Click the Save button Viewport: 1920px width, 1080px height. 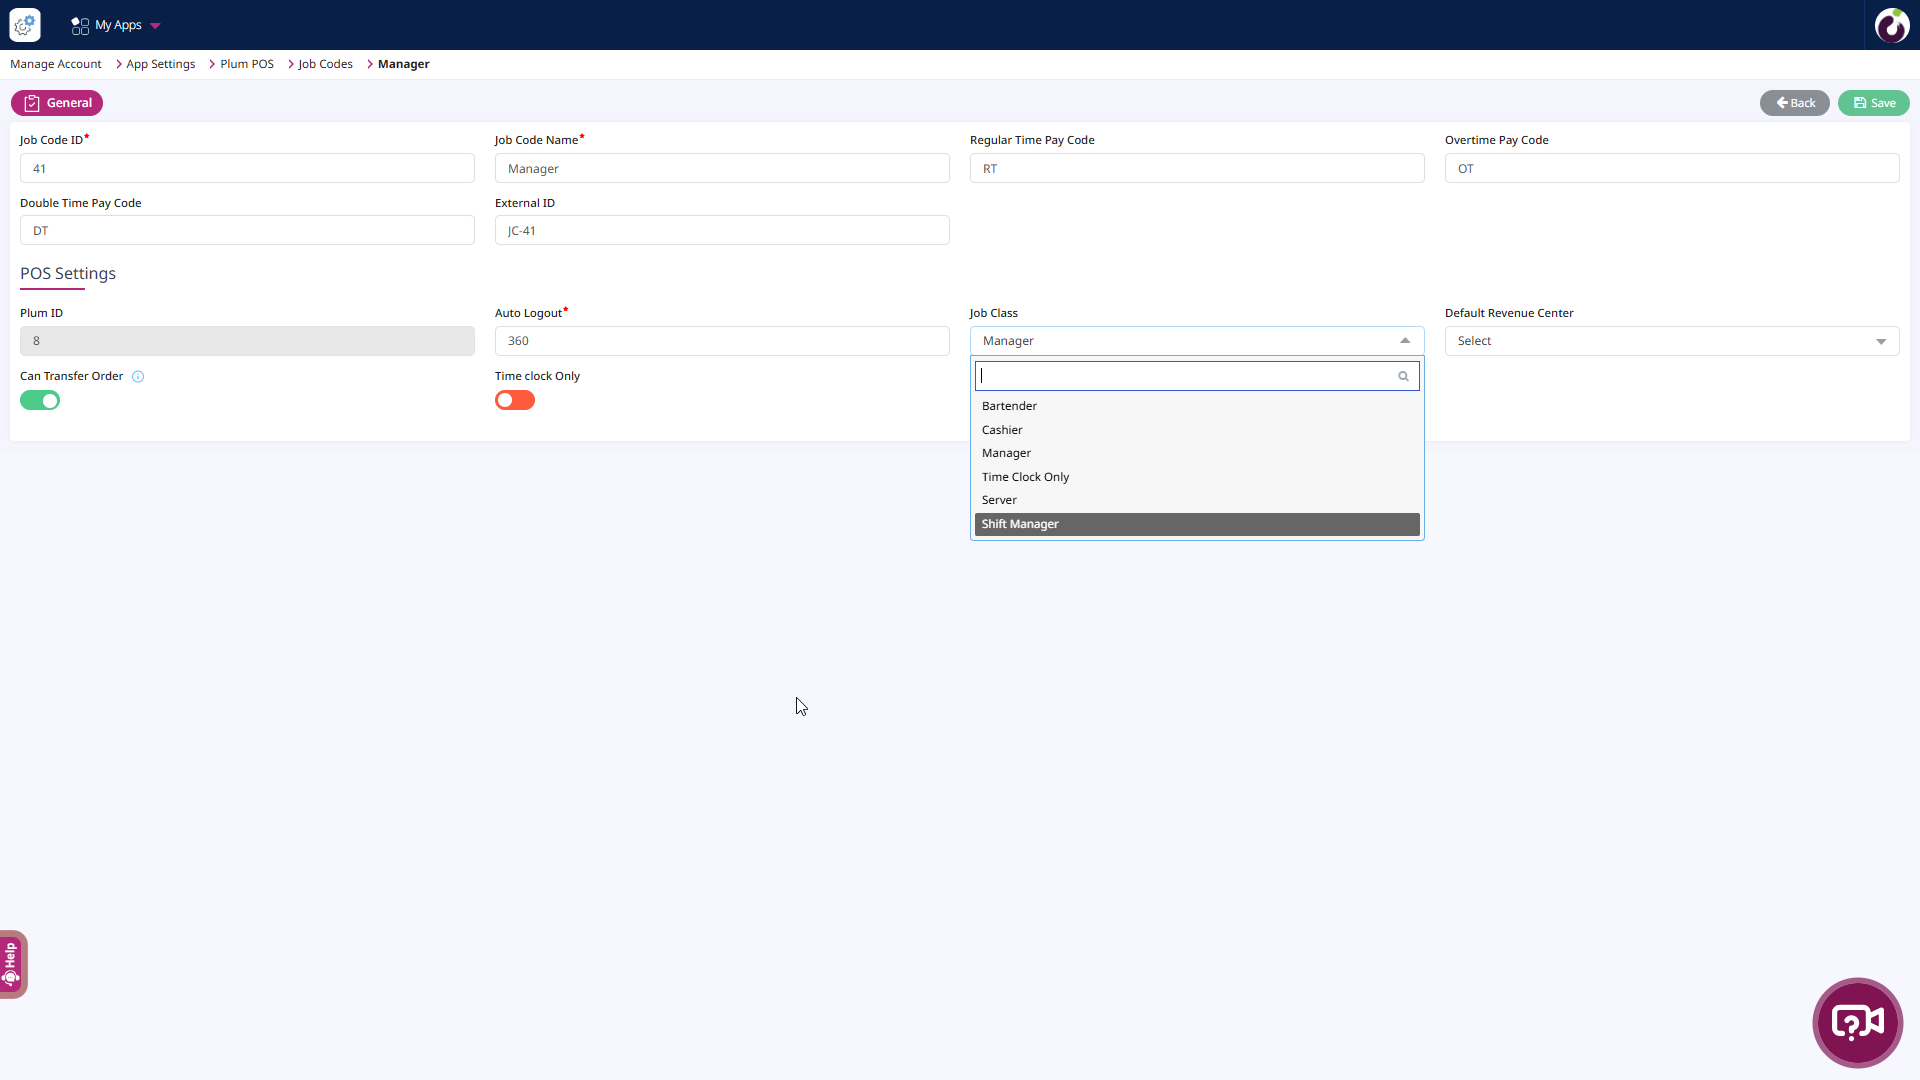pos(1873,103)
